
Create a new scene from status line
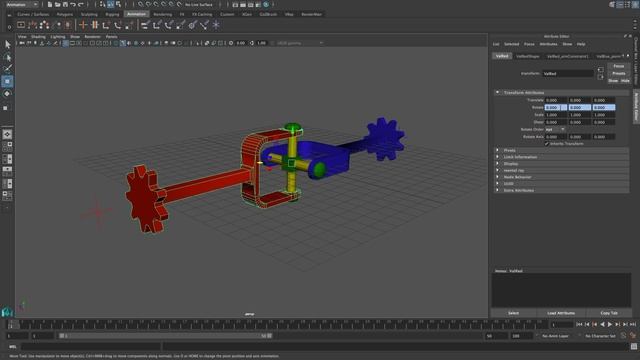(49, 4)
